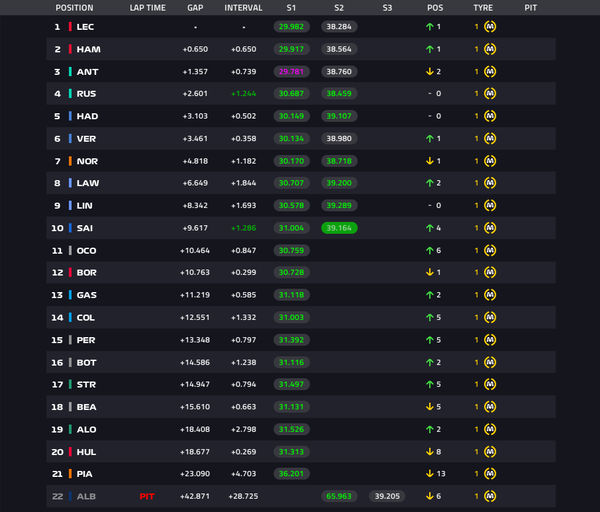Click green up arrow in HAM's row
Screen dimensions: 600x512
[x=430, y=49]
